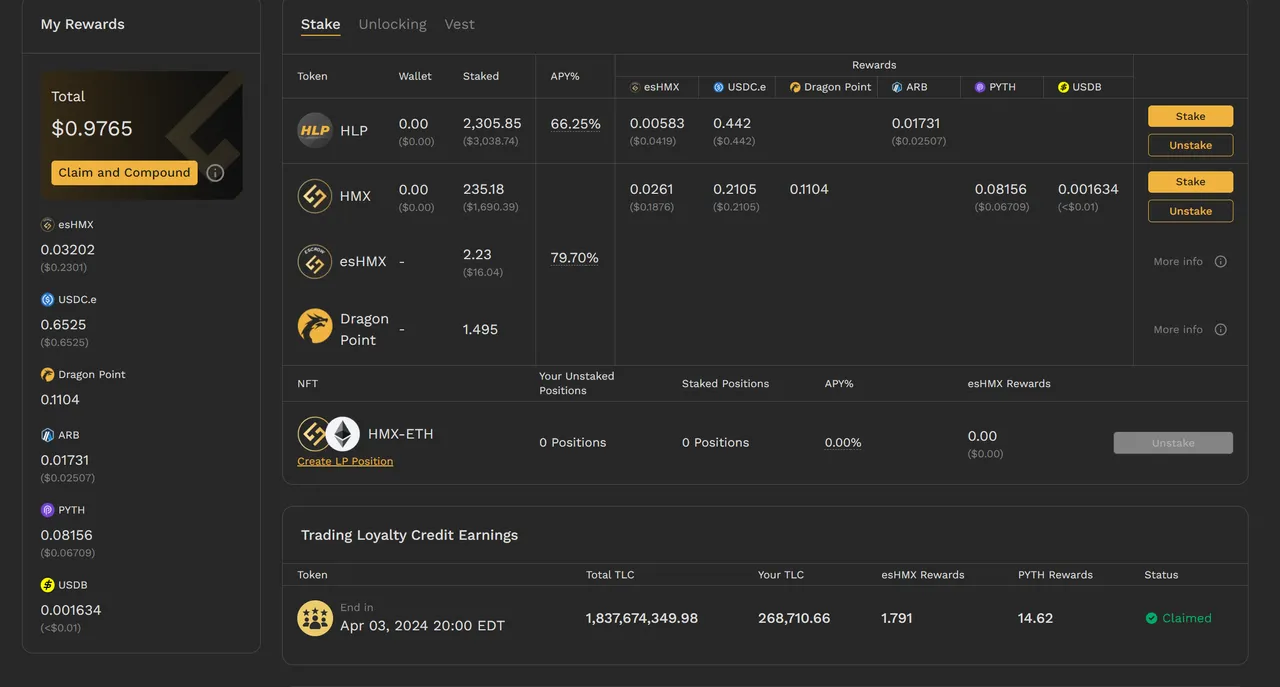Click esHMX staked amount 2.23
Image resolution: width=1280 pixels, height=687 pixels.
tap(477, 255)
